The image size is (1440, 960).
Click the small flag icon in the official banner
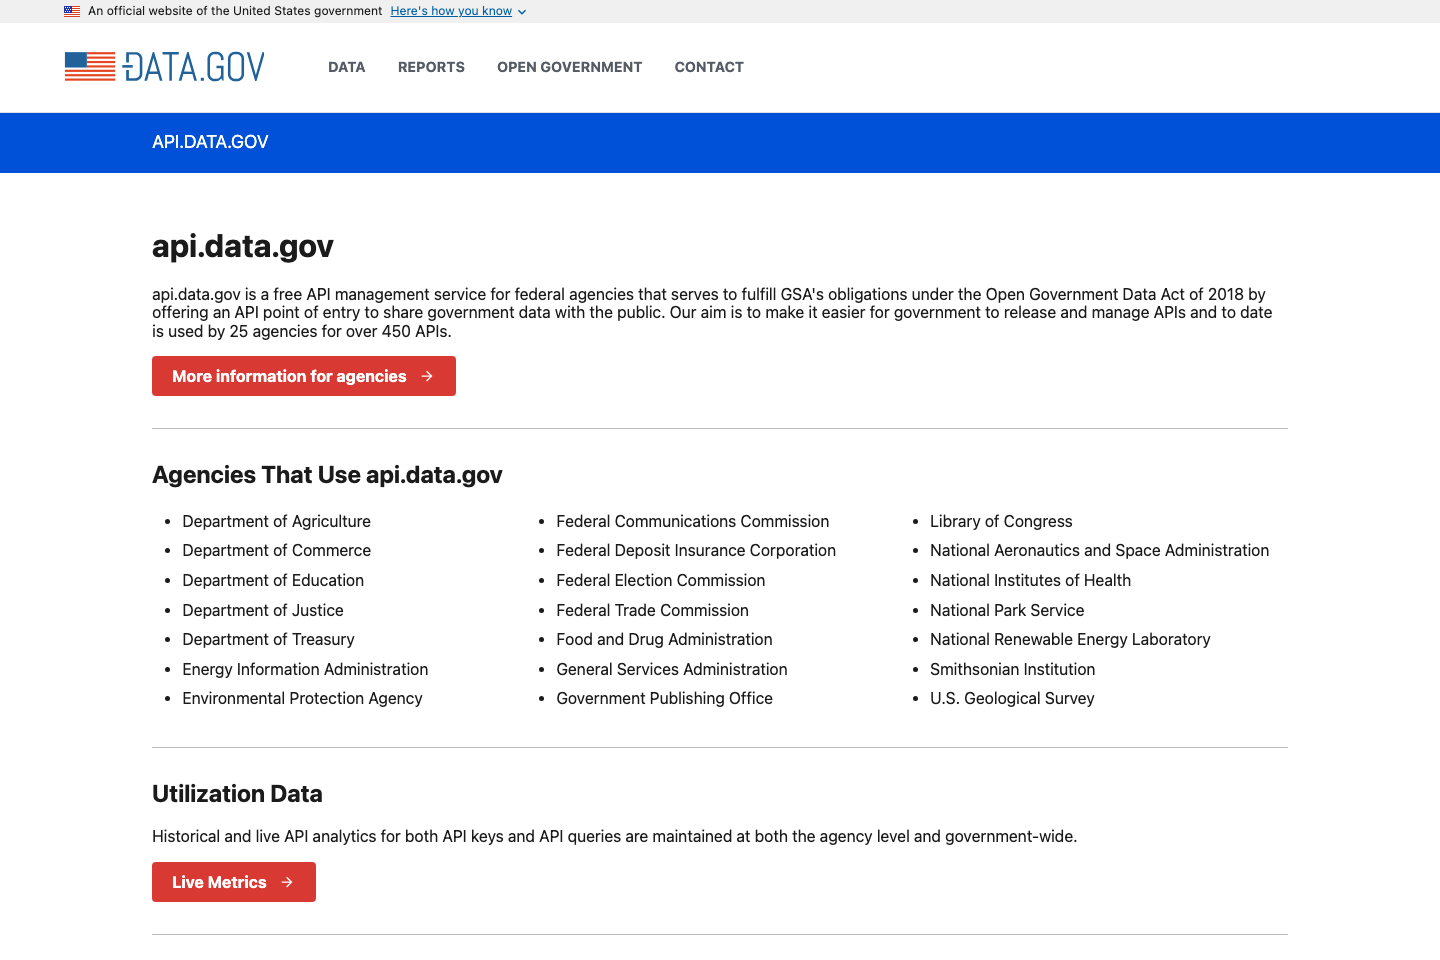pyautogui.click(x=71, y=11)
